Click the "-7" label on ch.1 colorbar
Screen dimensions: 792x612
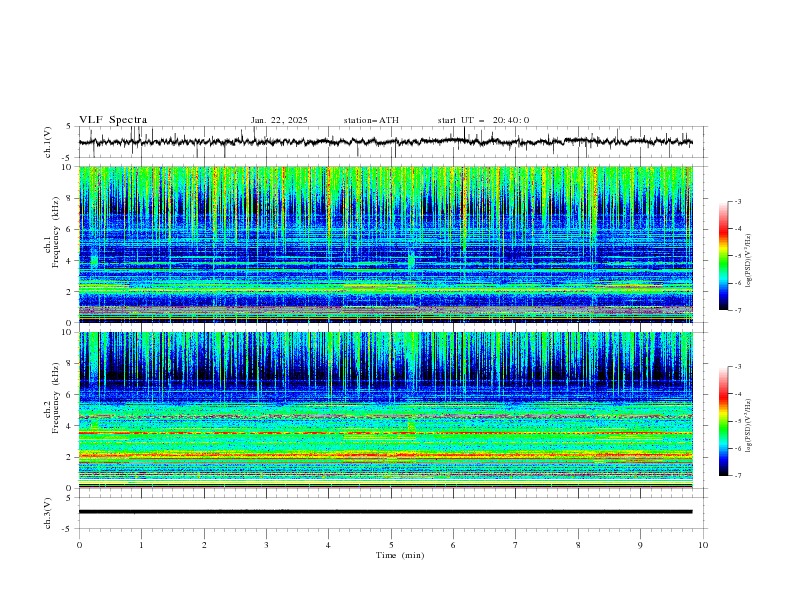[737, 310]
